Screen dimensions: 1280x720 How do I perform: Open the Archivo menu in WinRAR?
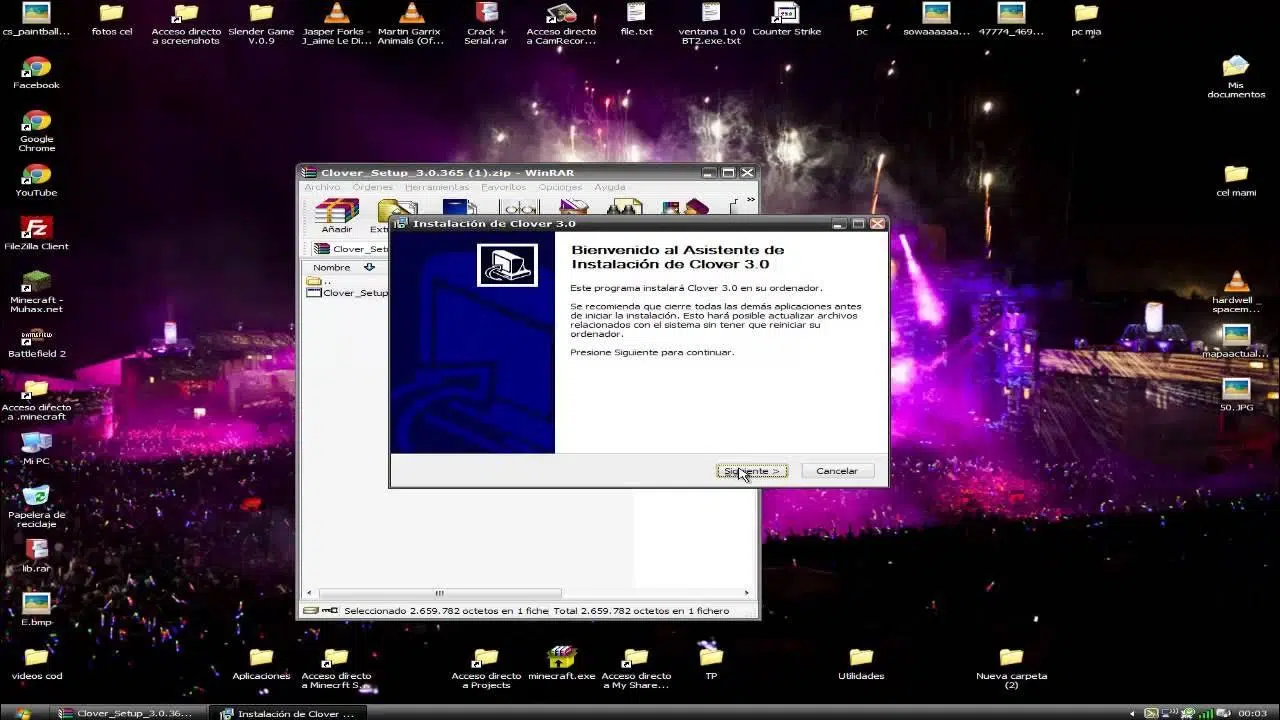point(322,187)
